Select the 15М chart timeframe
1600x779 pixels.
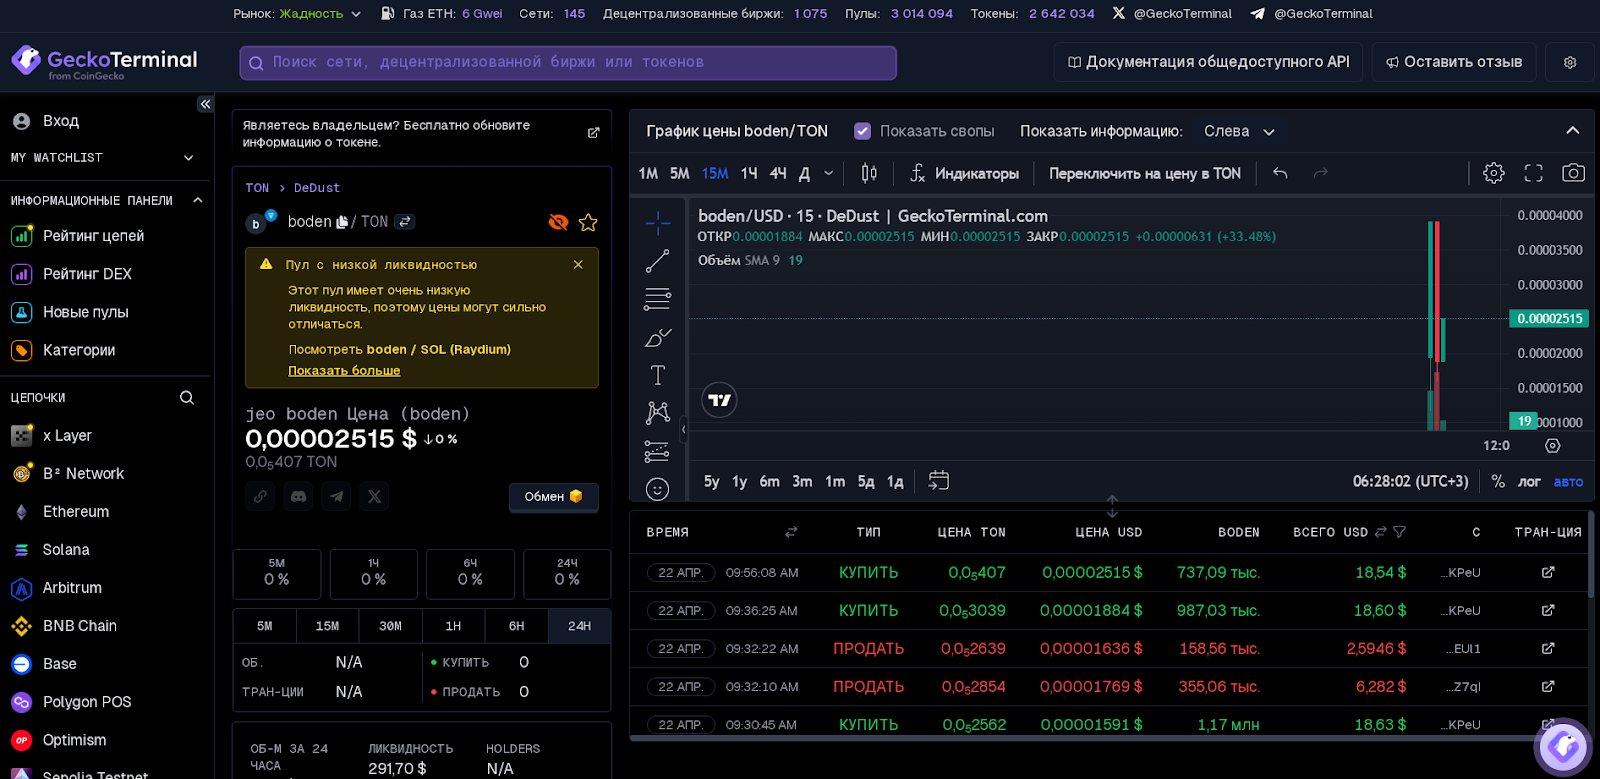pos(715,173)
